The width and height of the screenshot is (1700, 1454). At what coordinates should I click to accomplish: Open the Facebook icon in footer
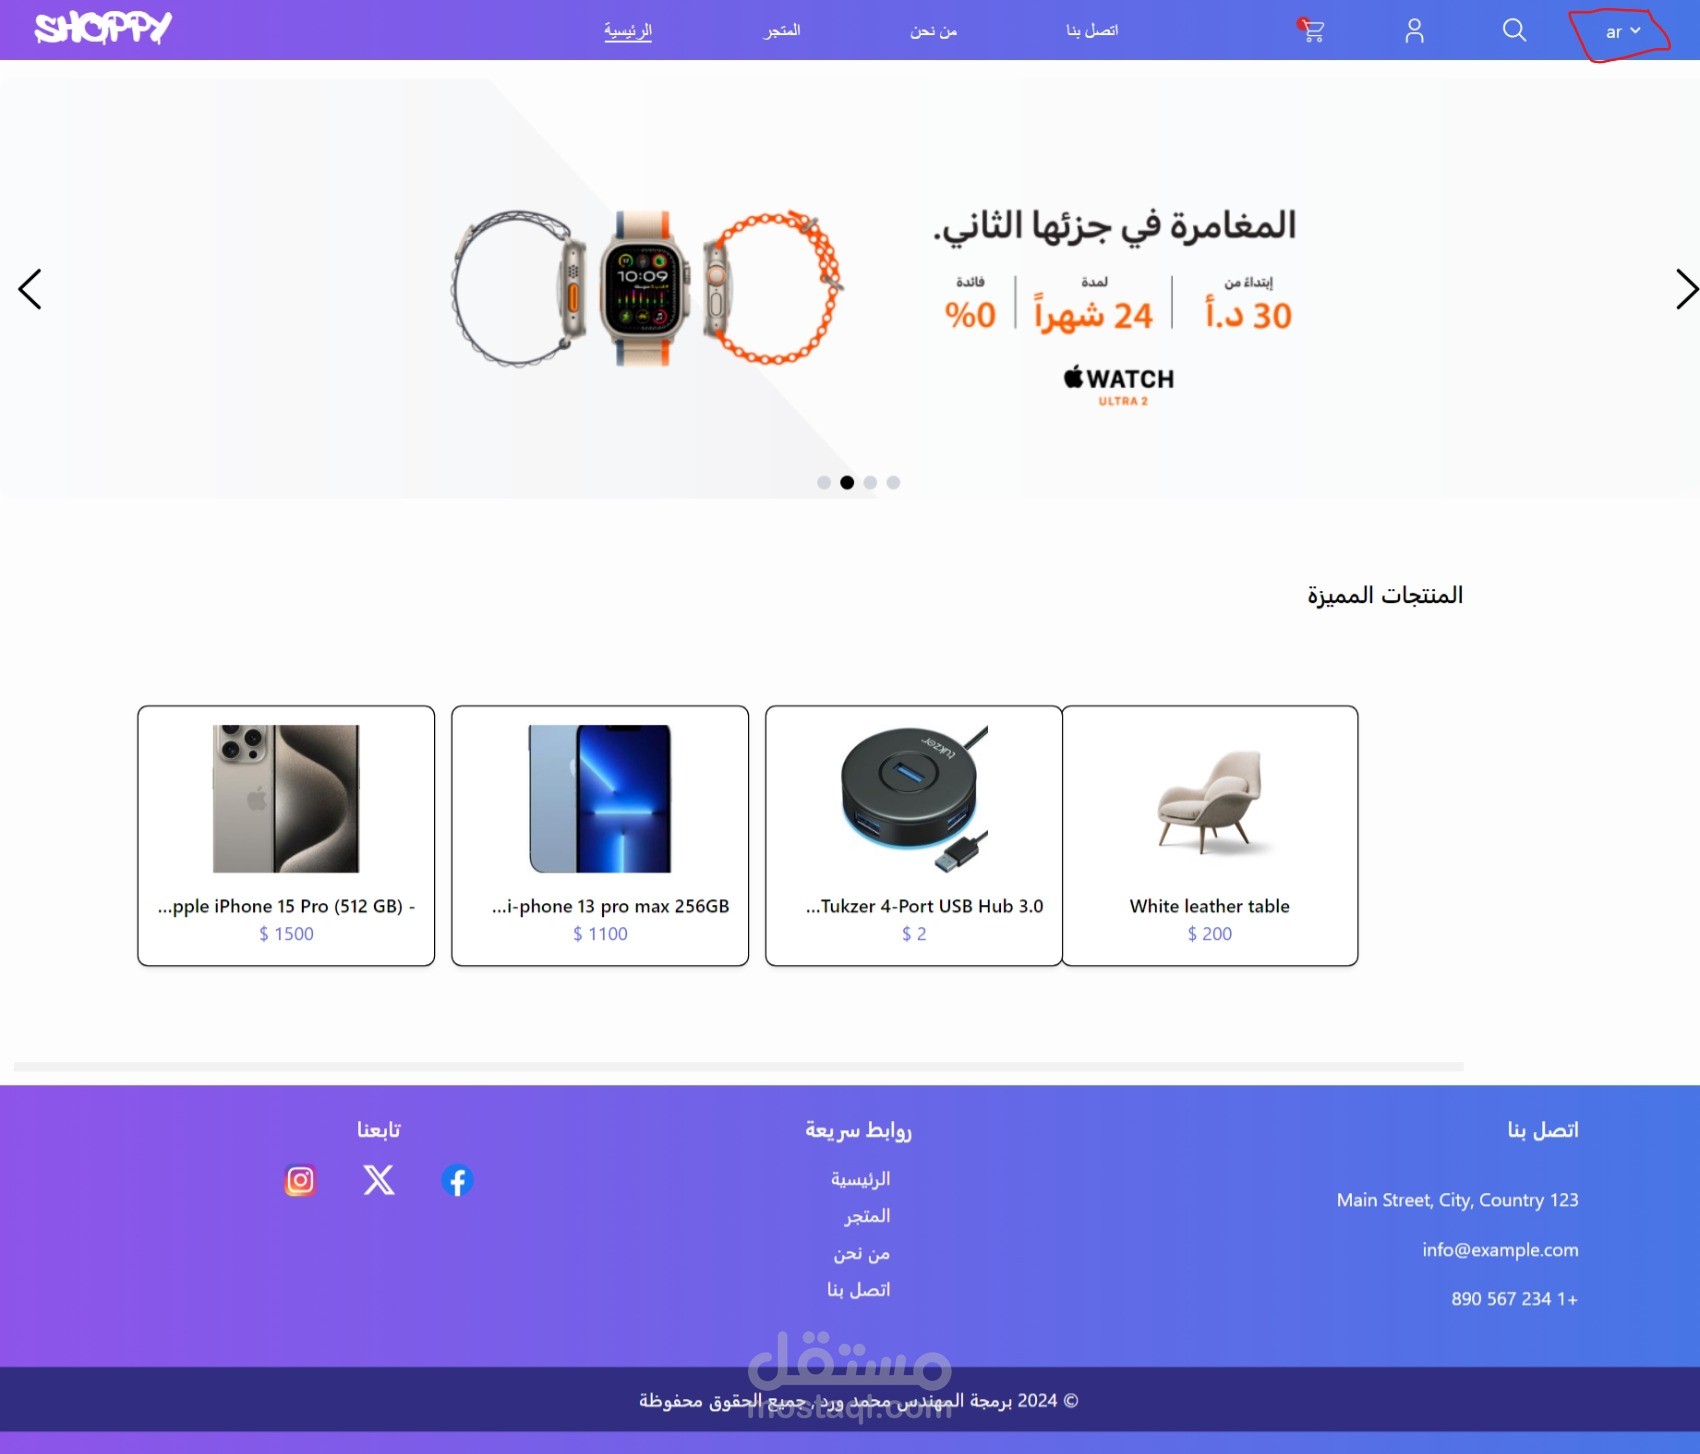(x=457, y=1181)
